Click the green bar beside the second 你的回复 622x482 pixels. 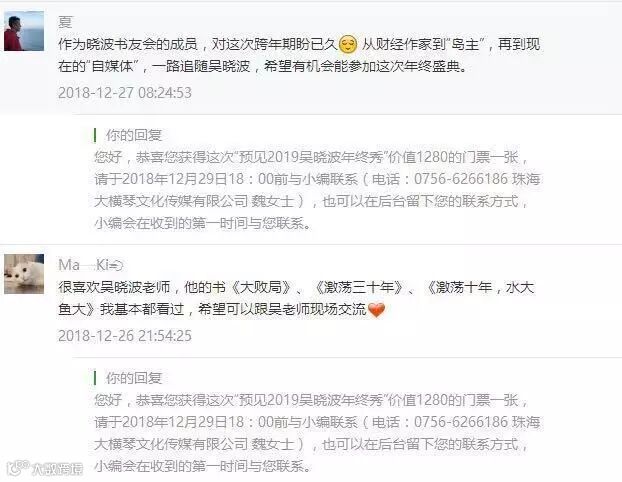pyautogui.click(x=95, y=378)
